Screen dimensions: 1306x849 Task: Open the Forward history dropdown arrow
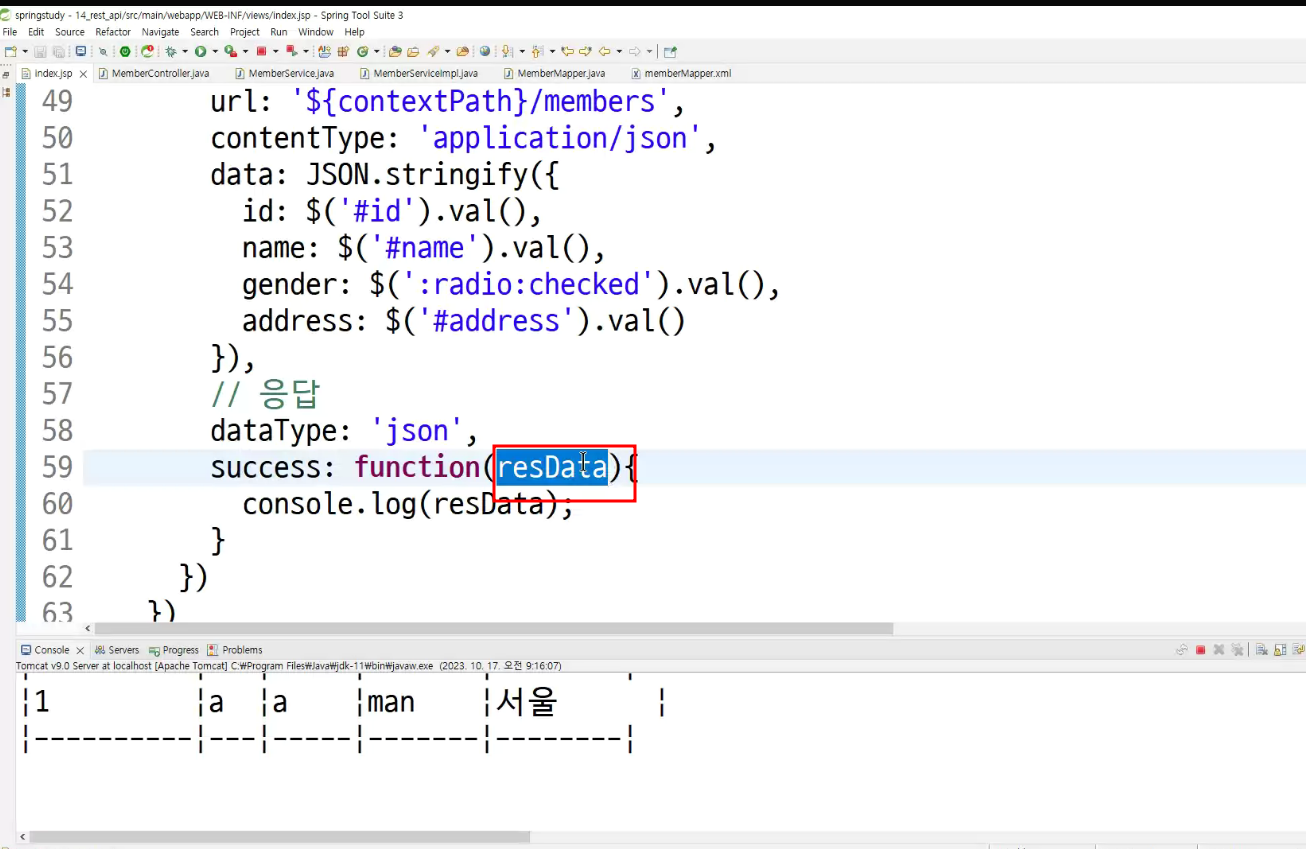649,51
